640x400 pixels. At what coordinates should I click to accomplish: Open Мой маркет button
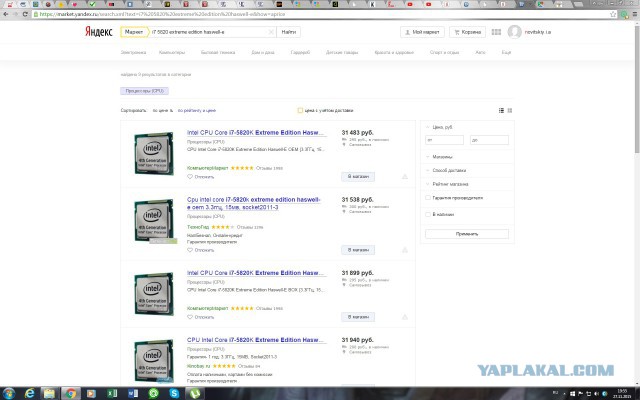tap(422, 32)
